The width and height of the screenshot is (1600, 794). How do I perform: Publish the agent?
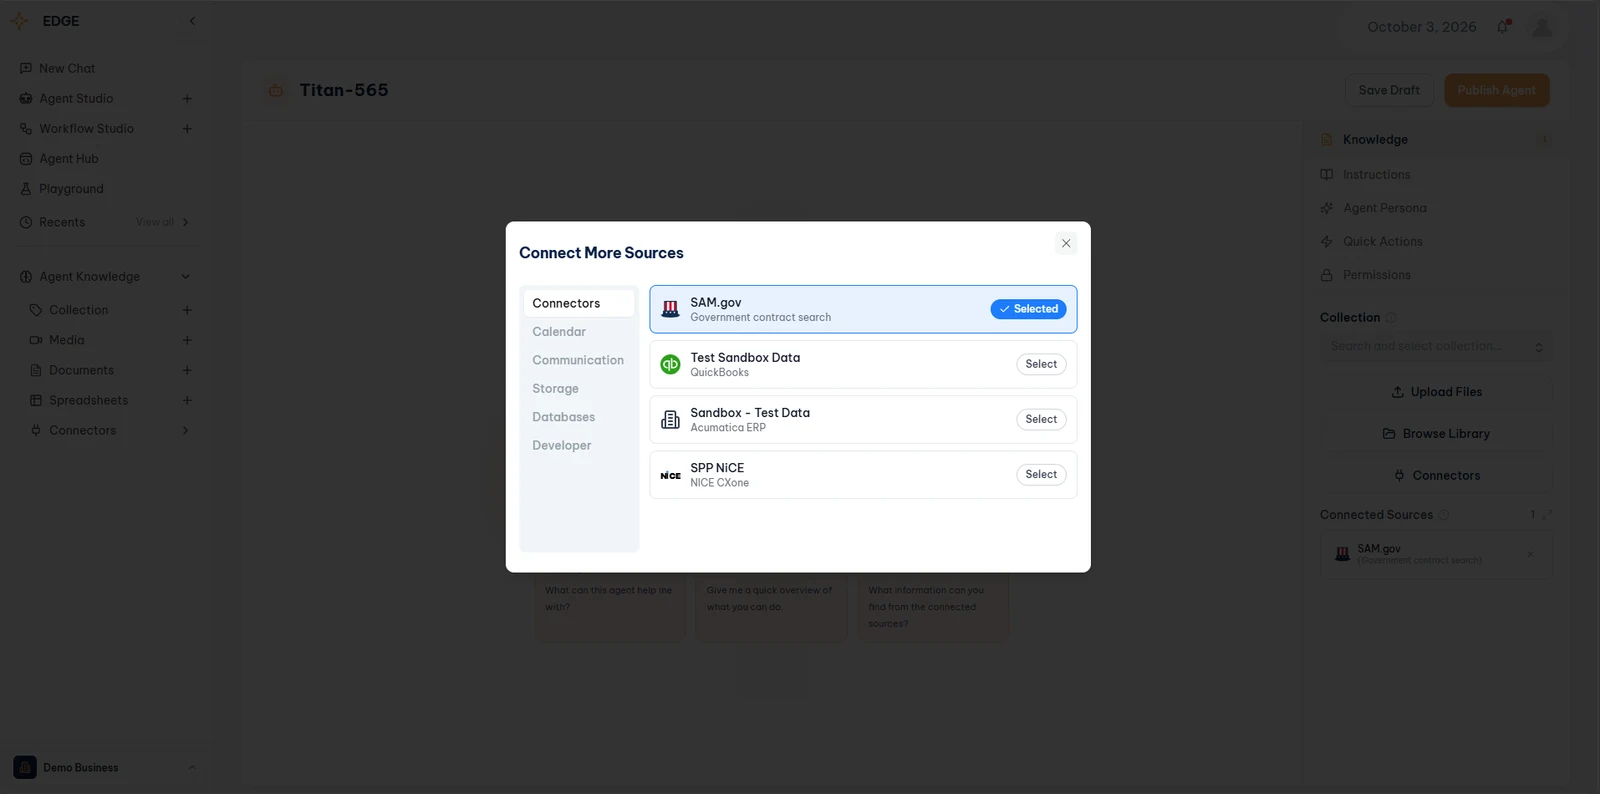click(x=1497, y=90)
